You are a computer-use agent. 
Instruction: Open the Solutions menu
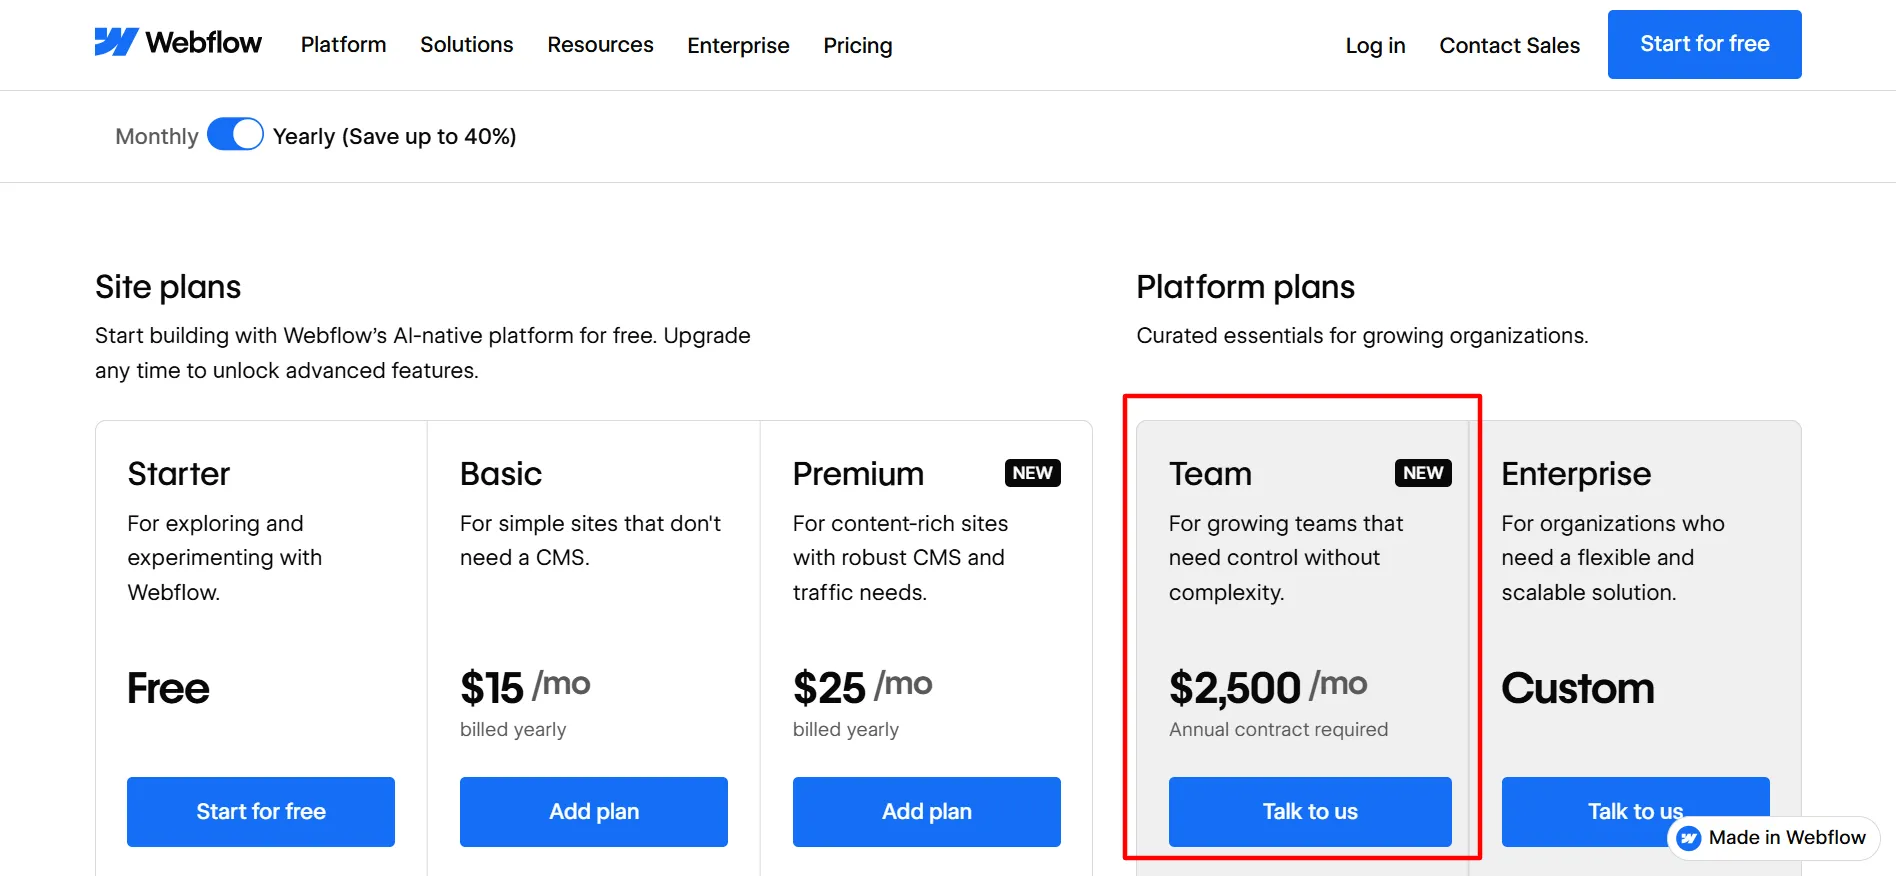(466, 45)
